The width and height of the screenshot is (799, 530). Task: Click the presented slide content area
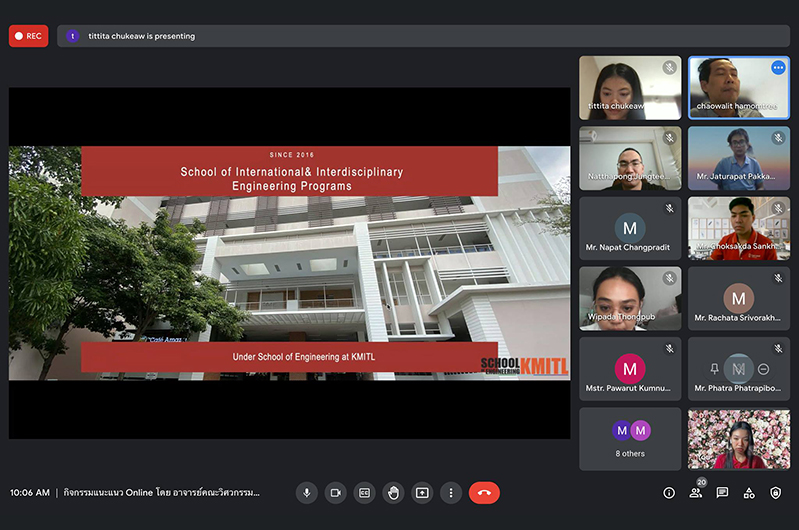[x=289, y=263]
